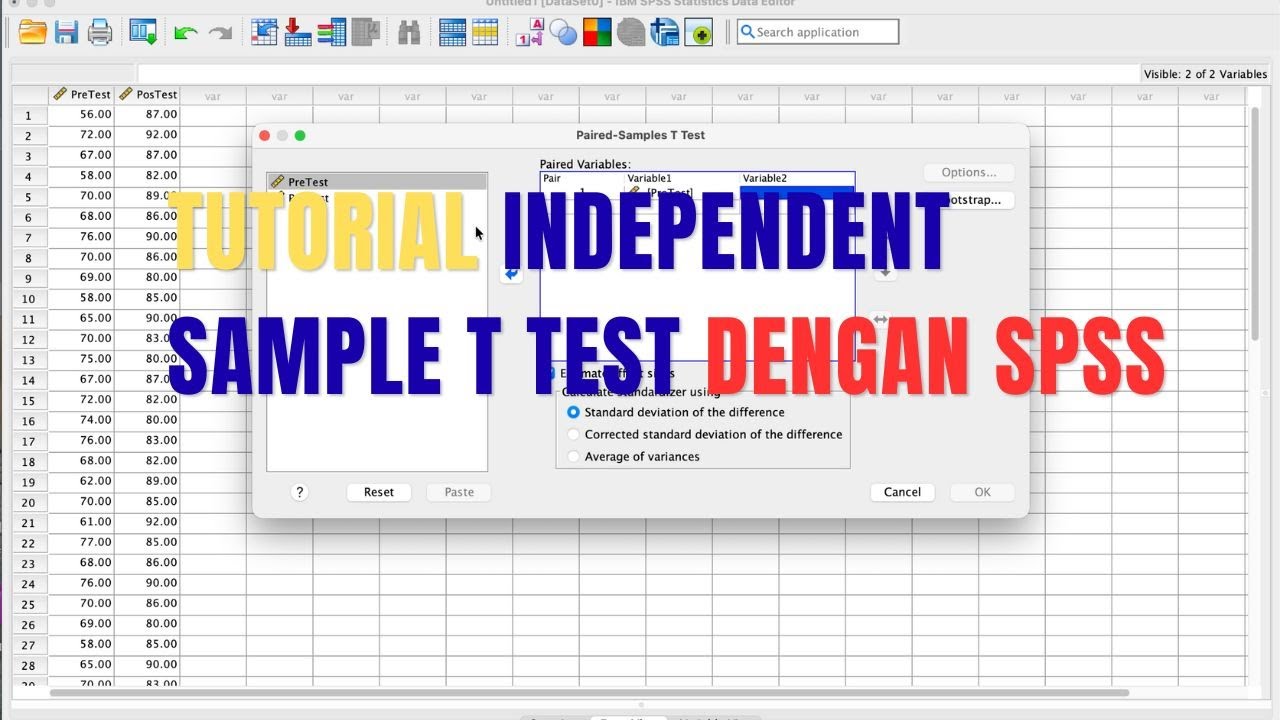Click the Bootstrap... button
1280x720 pixels.
[969, 200]
